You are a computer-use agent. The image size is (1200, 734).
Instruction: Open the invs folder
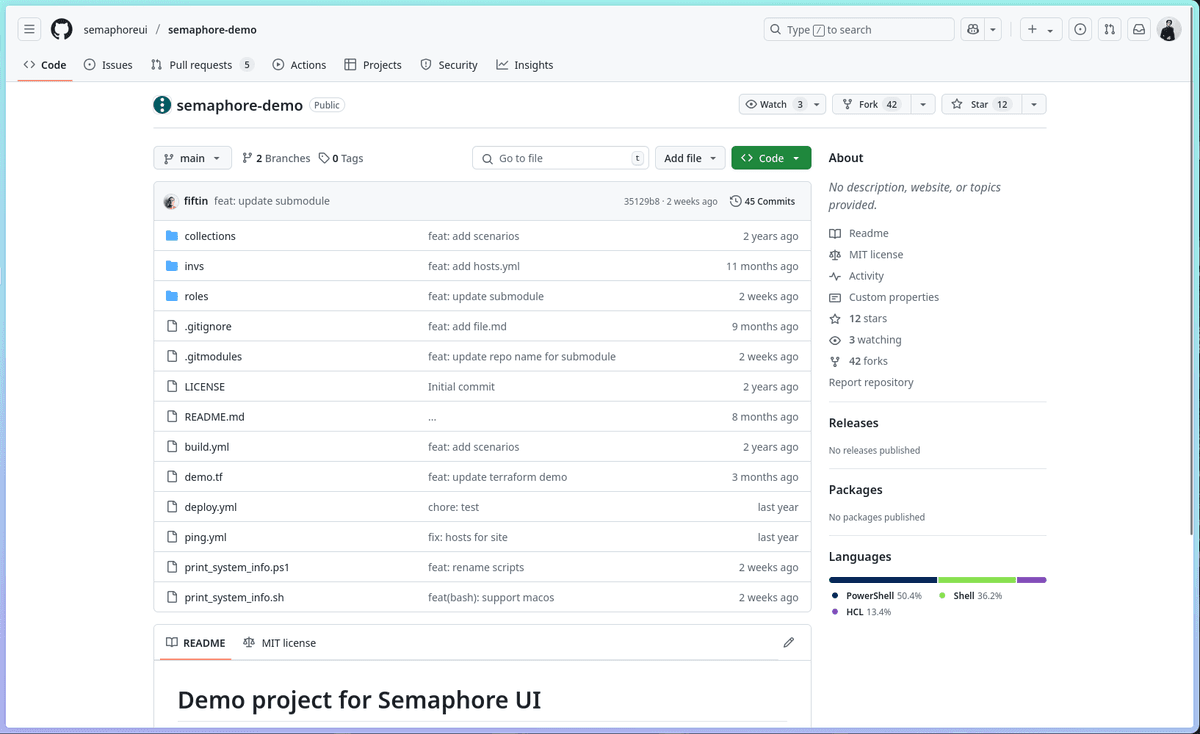[194, 266]
